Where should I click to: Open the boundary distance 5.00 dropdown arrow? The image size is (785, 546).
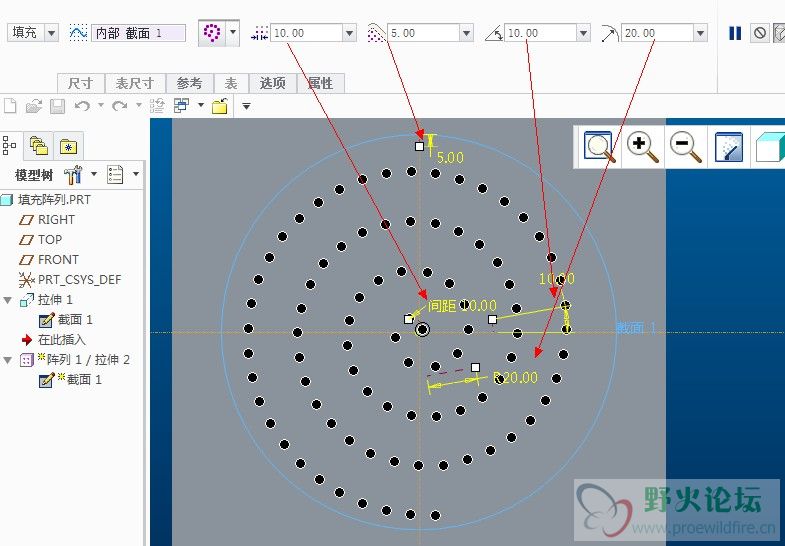point(467,34)
